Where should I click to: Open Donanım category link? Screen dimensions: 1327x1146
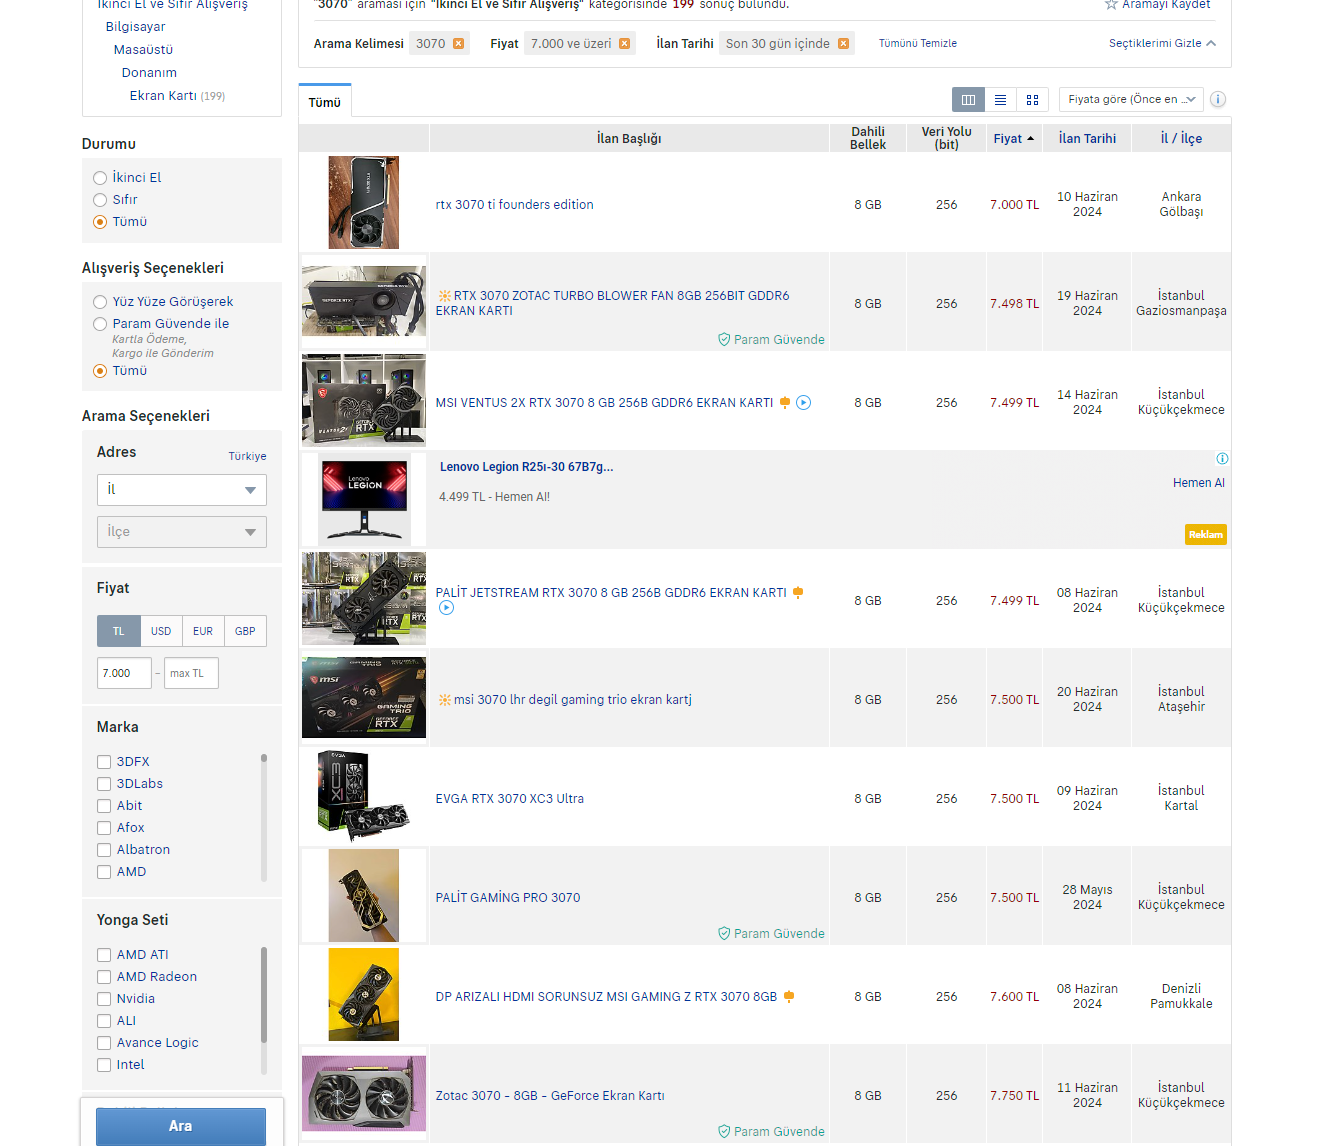click(x=149, y=73)
